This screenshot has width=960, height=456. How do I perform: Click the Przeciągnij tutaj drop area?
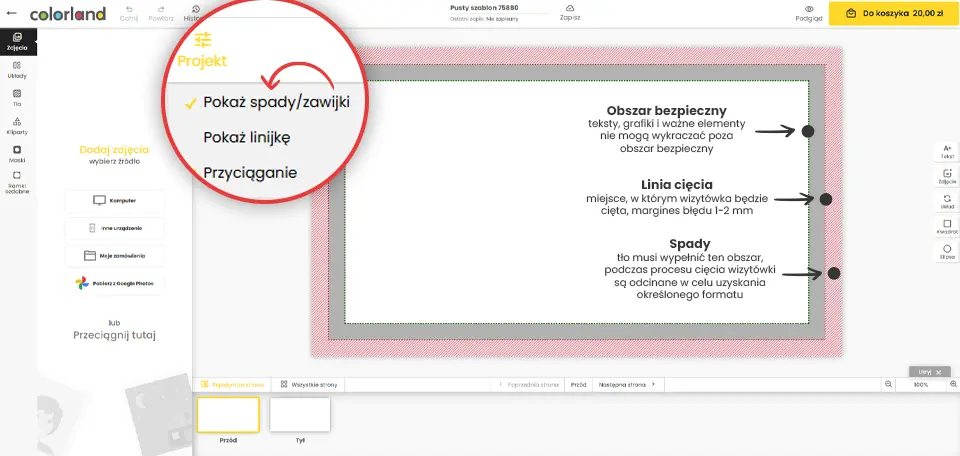point(114,335)
